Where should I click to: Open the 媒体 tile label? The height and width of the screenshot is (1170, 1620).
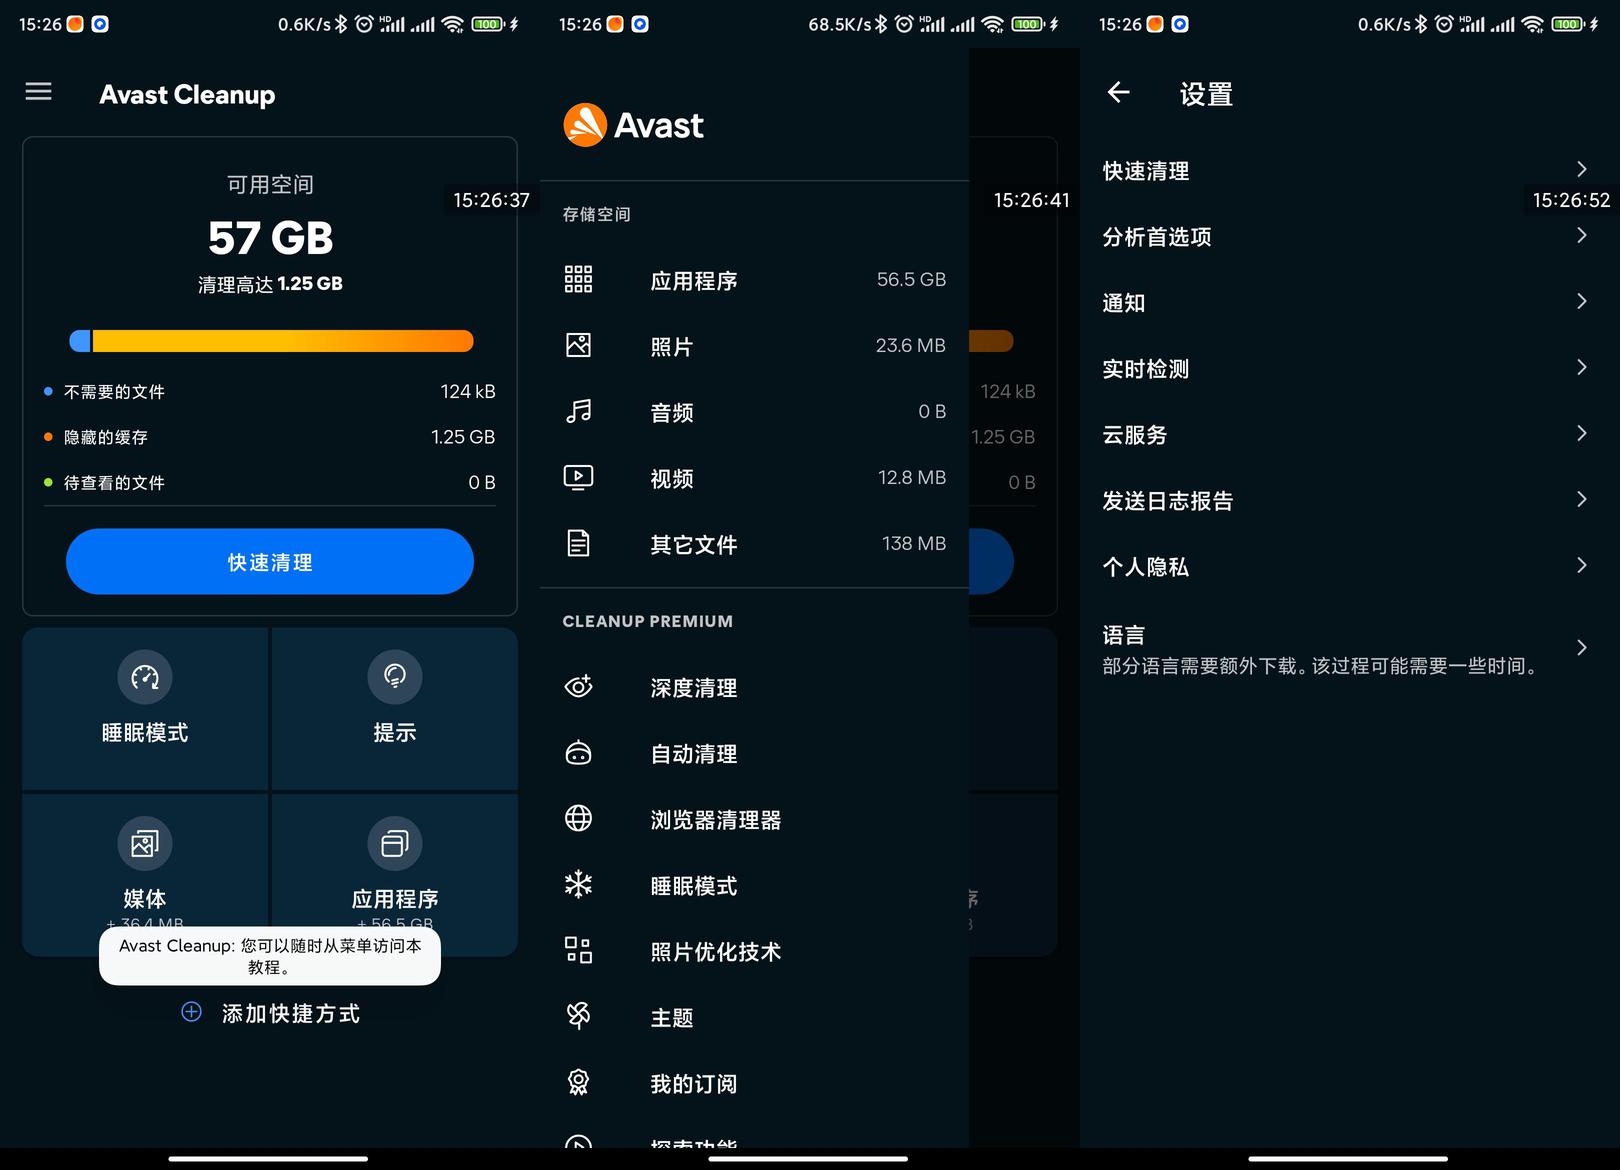(145, 899)
